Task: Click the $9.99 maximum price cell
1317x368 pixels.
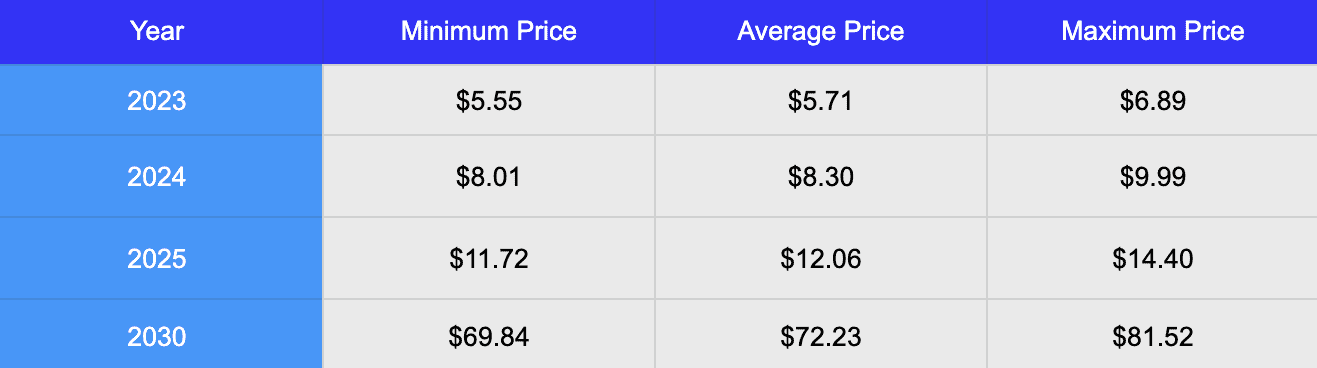Action: (1152, 176)
